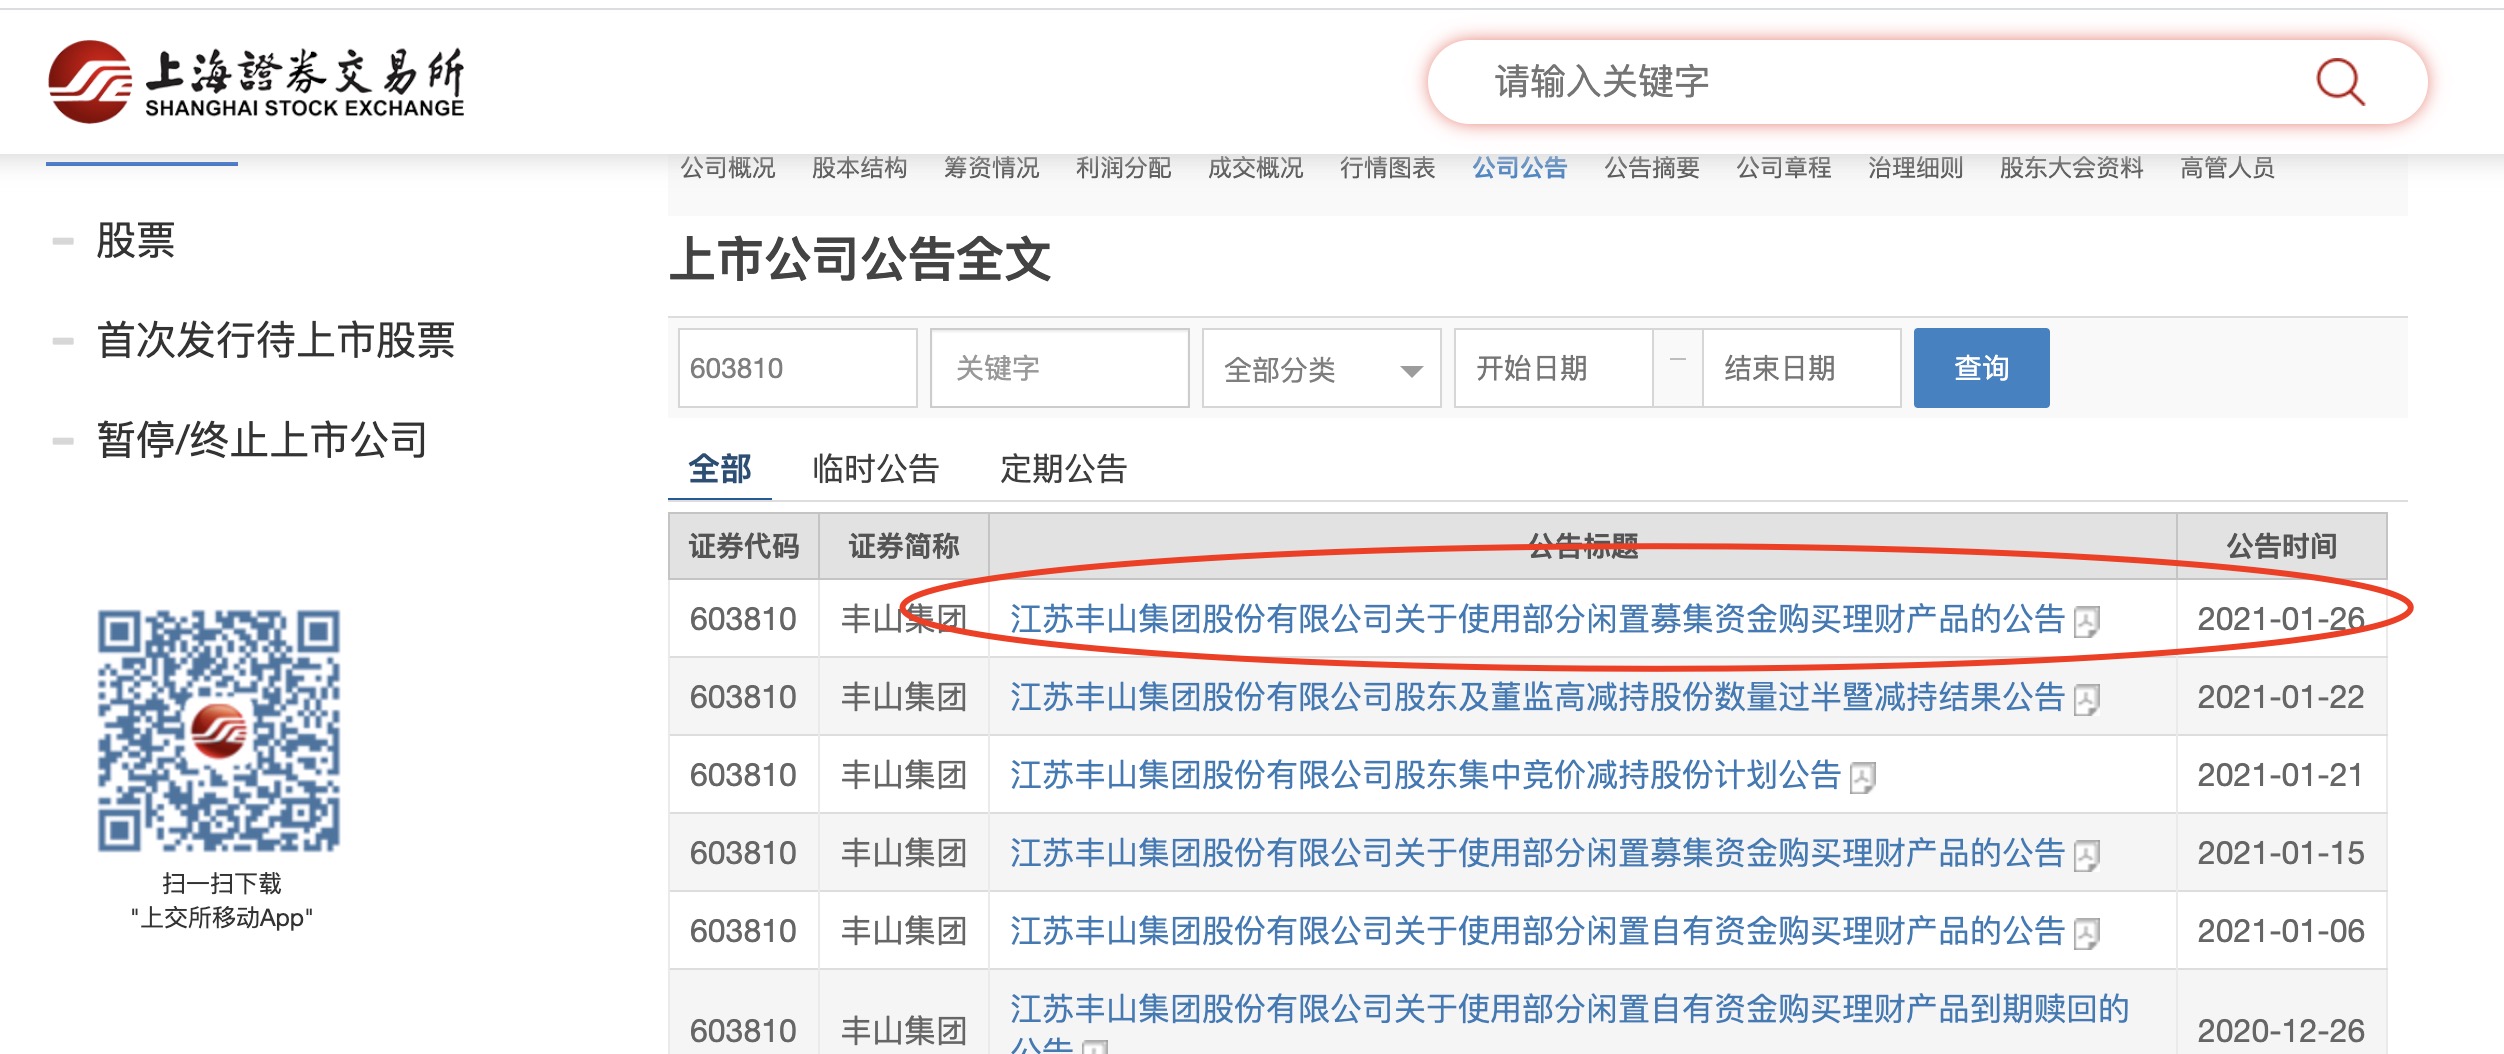Open the 2021-01-06 自有资金 announcement link
The width and height of the screenshot is (2504, 1054).
pos(1537,932)
